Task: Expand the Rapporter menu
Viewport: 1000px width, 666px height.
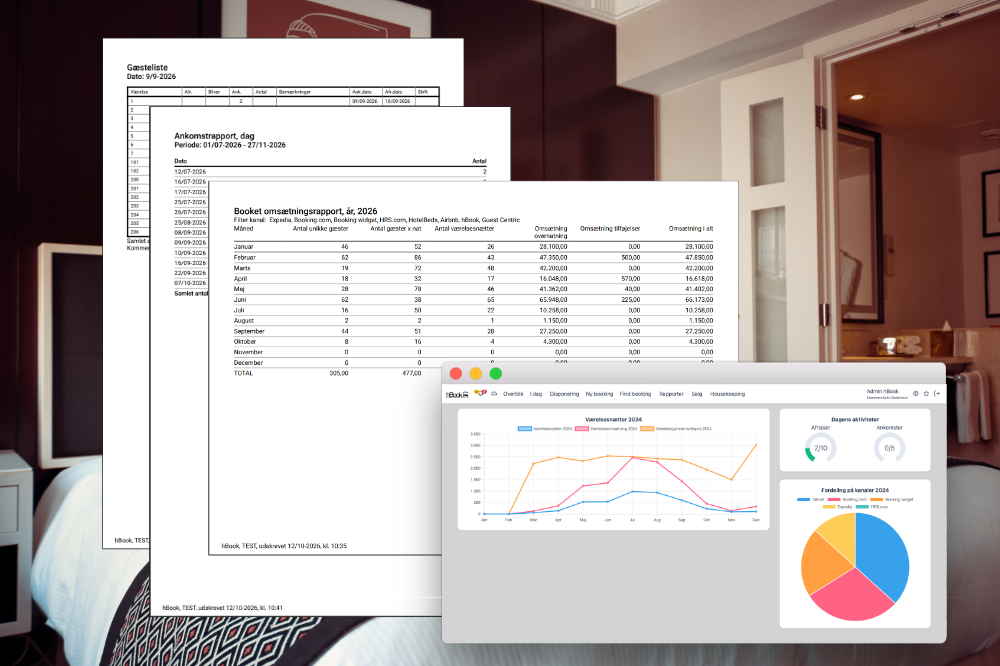Action: coord(671,394)
